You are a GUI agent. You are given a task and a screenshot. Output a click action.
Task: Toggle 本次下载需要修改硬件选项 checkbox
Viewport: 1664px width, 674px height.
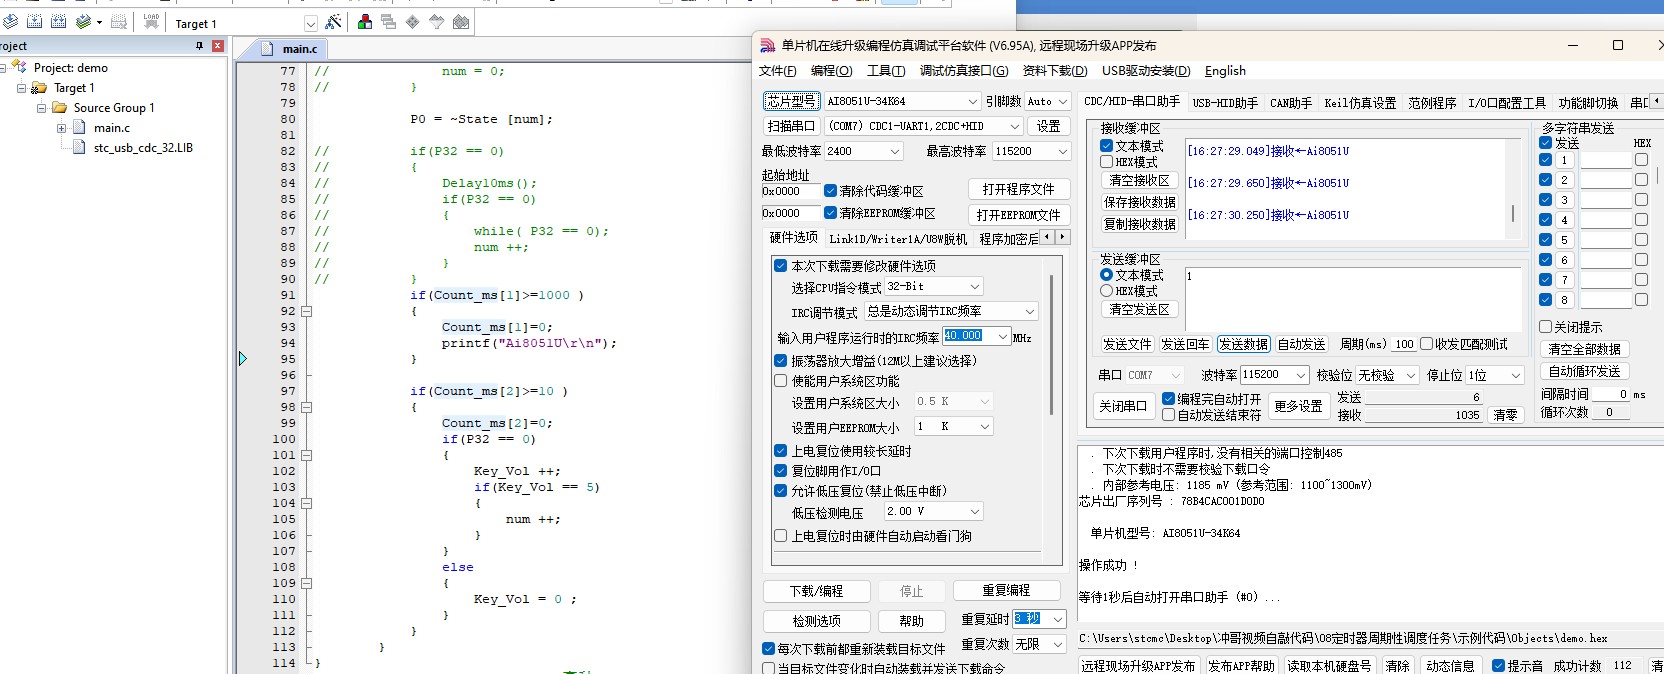pyautogui.click(x=781, y=266)
